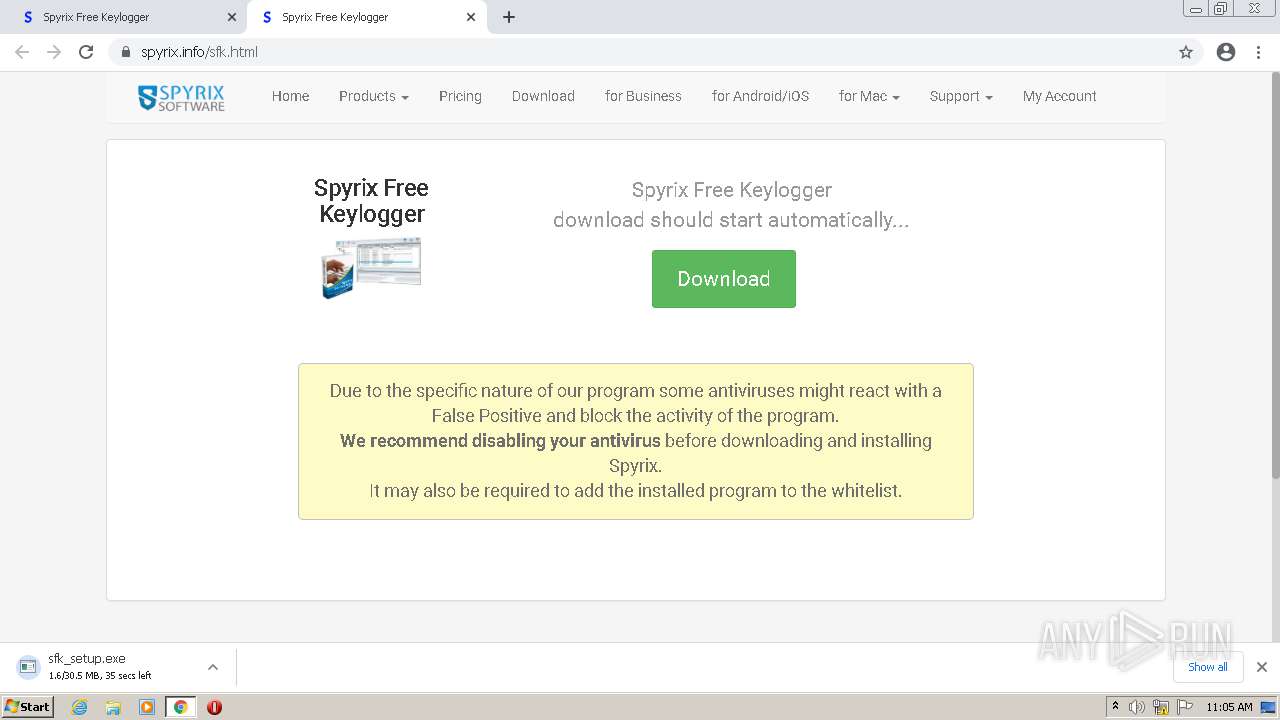Image resolution: width=1280 pixels, height=720 pixels.
Task: Click the action center flag icon
Action: click(x=1184, y=707)
